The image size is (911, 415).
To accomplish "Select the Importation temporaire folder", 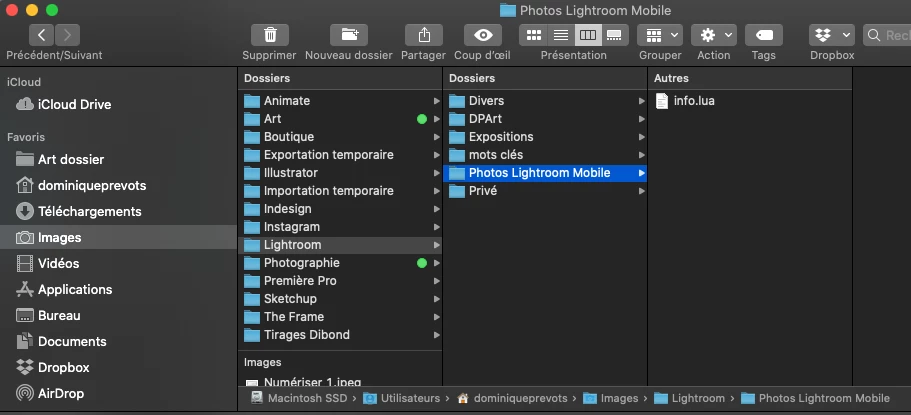I will pyautogui.click(x=340, y=191).
